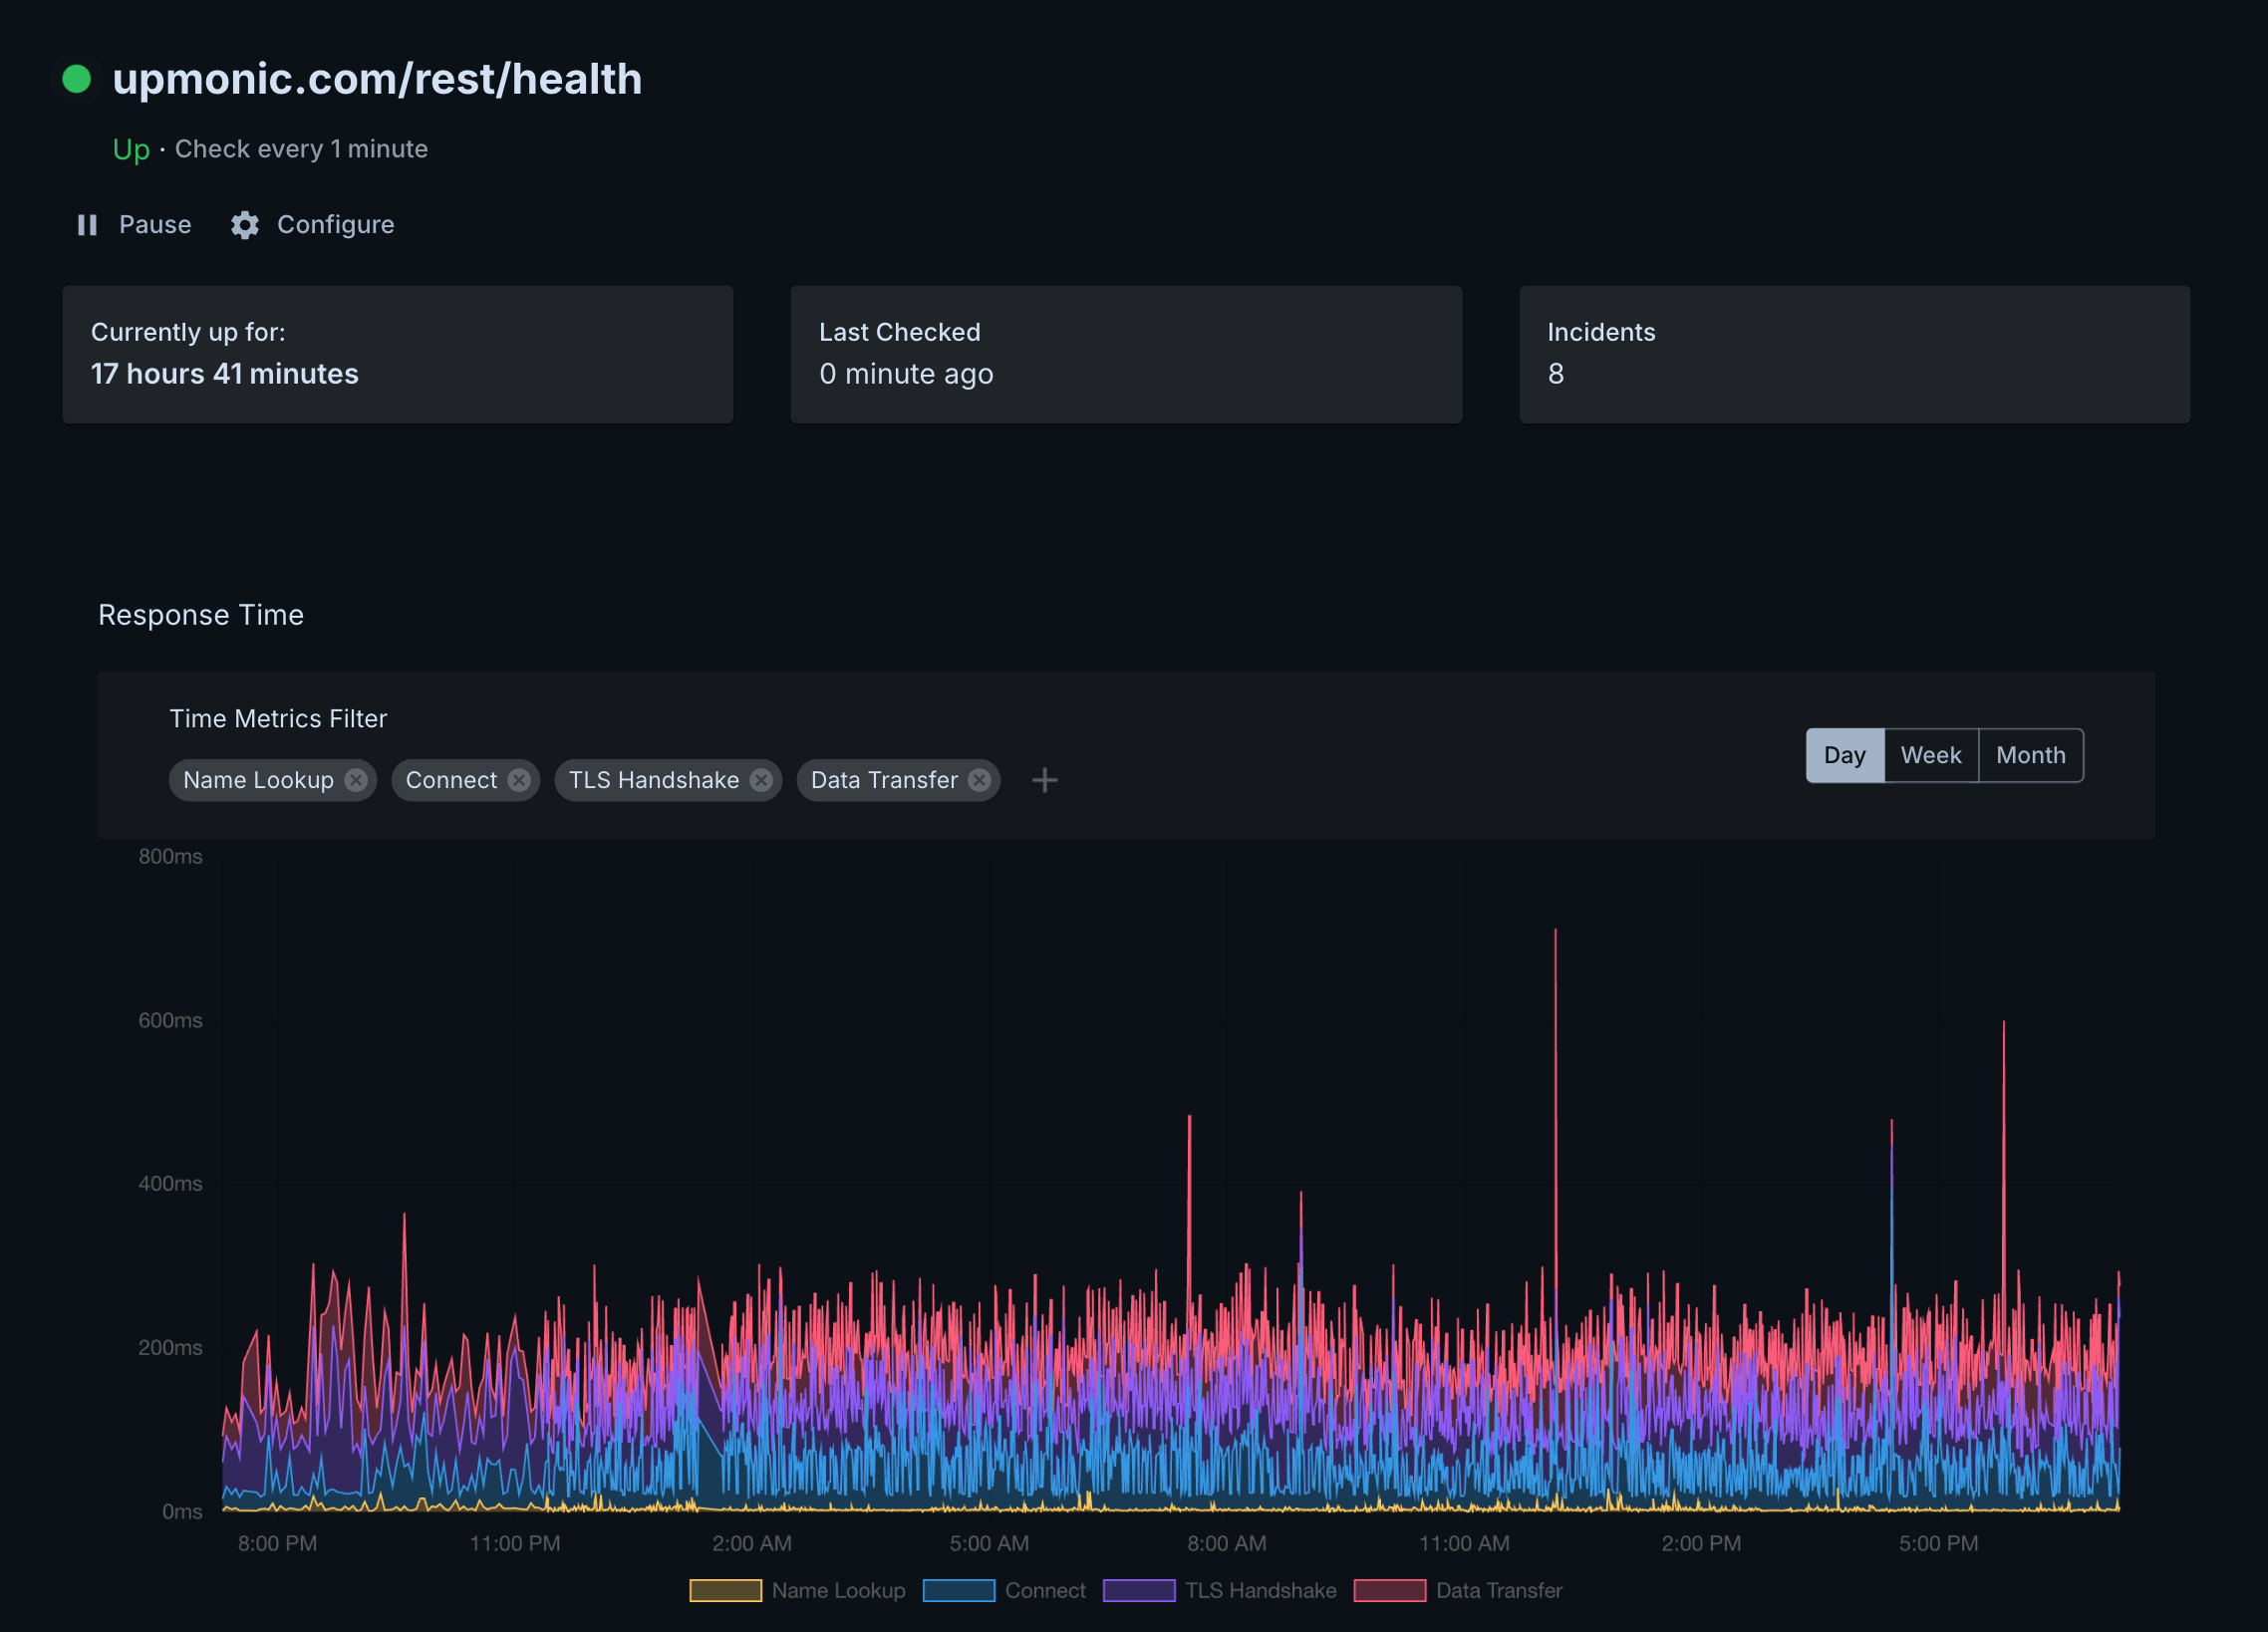Click the Up status text
The image size is (2268, 1632).
point(131,149)
